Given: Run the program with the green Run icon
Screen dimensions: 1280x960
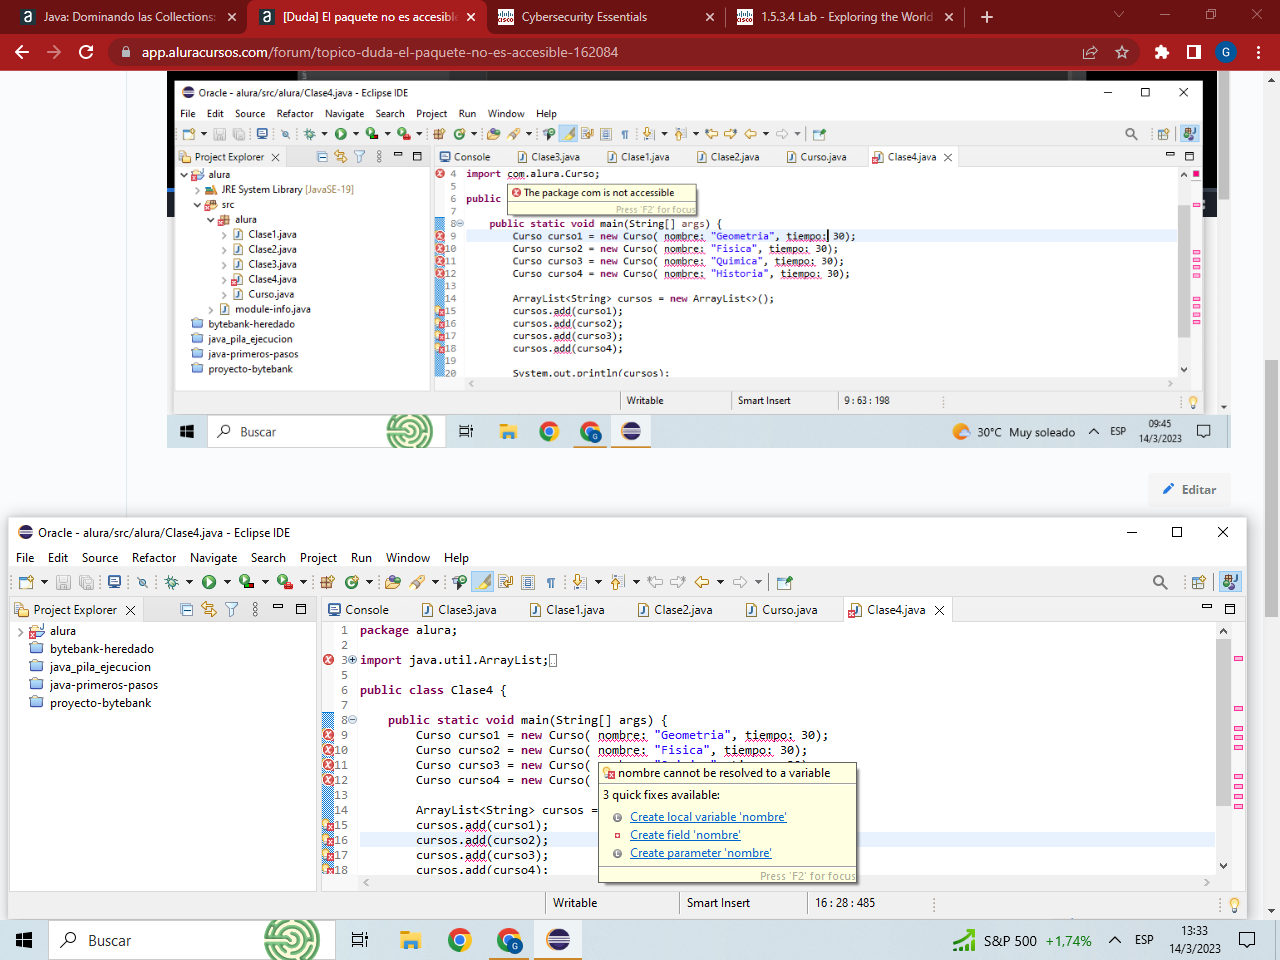Looking at the screenshot, I should point(208,582).
